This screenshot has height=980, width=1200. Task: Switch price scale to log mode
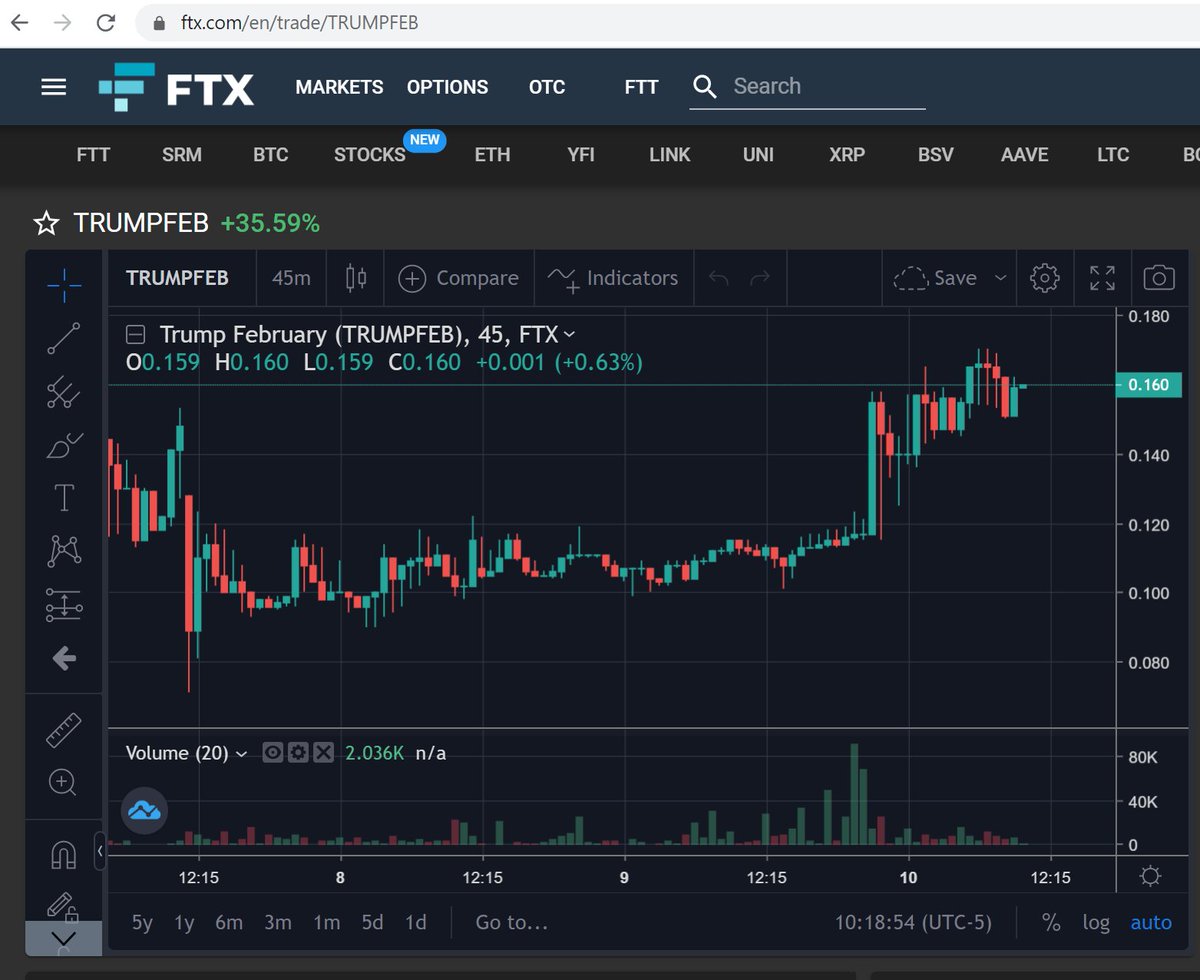tap(1096, 923)
